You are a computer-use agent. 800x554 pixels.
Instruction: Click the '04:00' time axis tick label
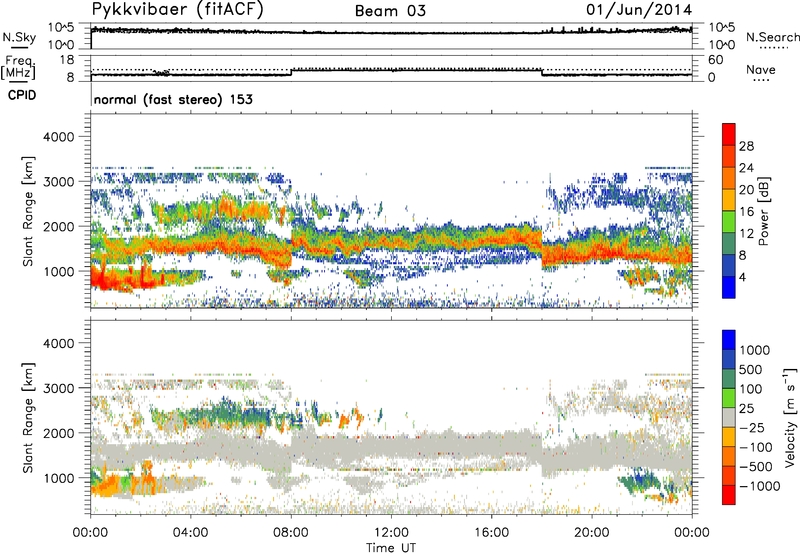point(190,533)
